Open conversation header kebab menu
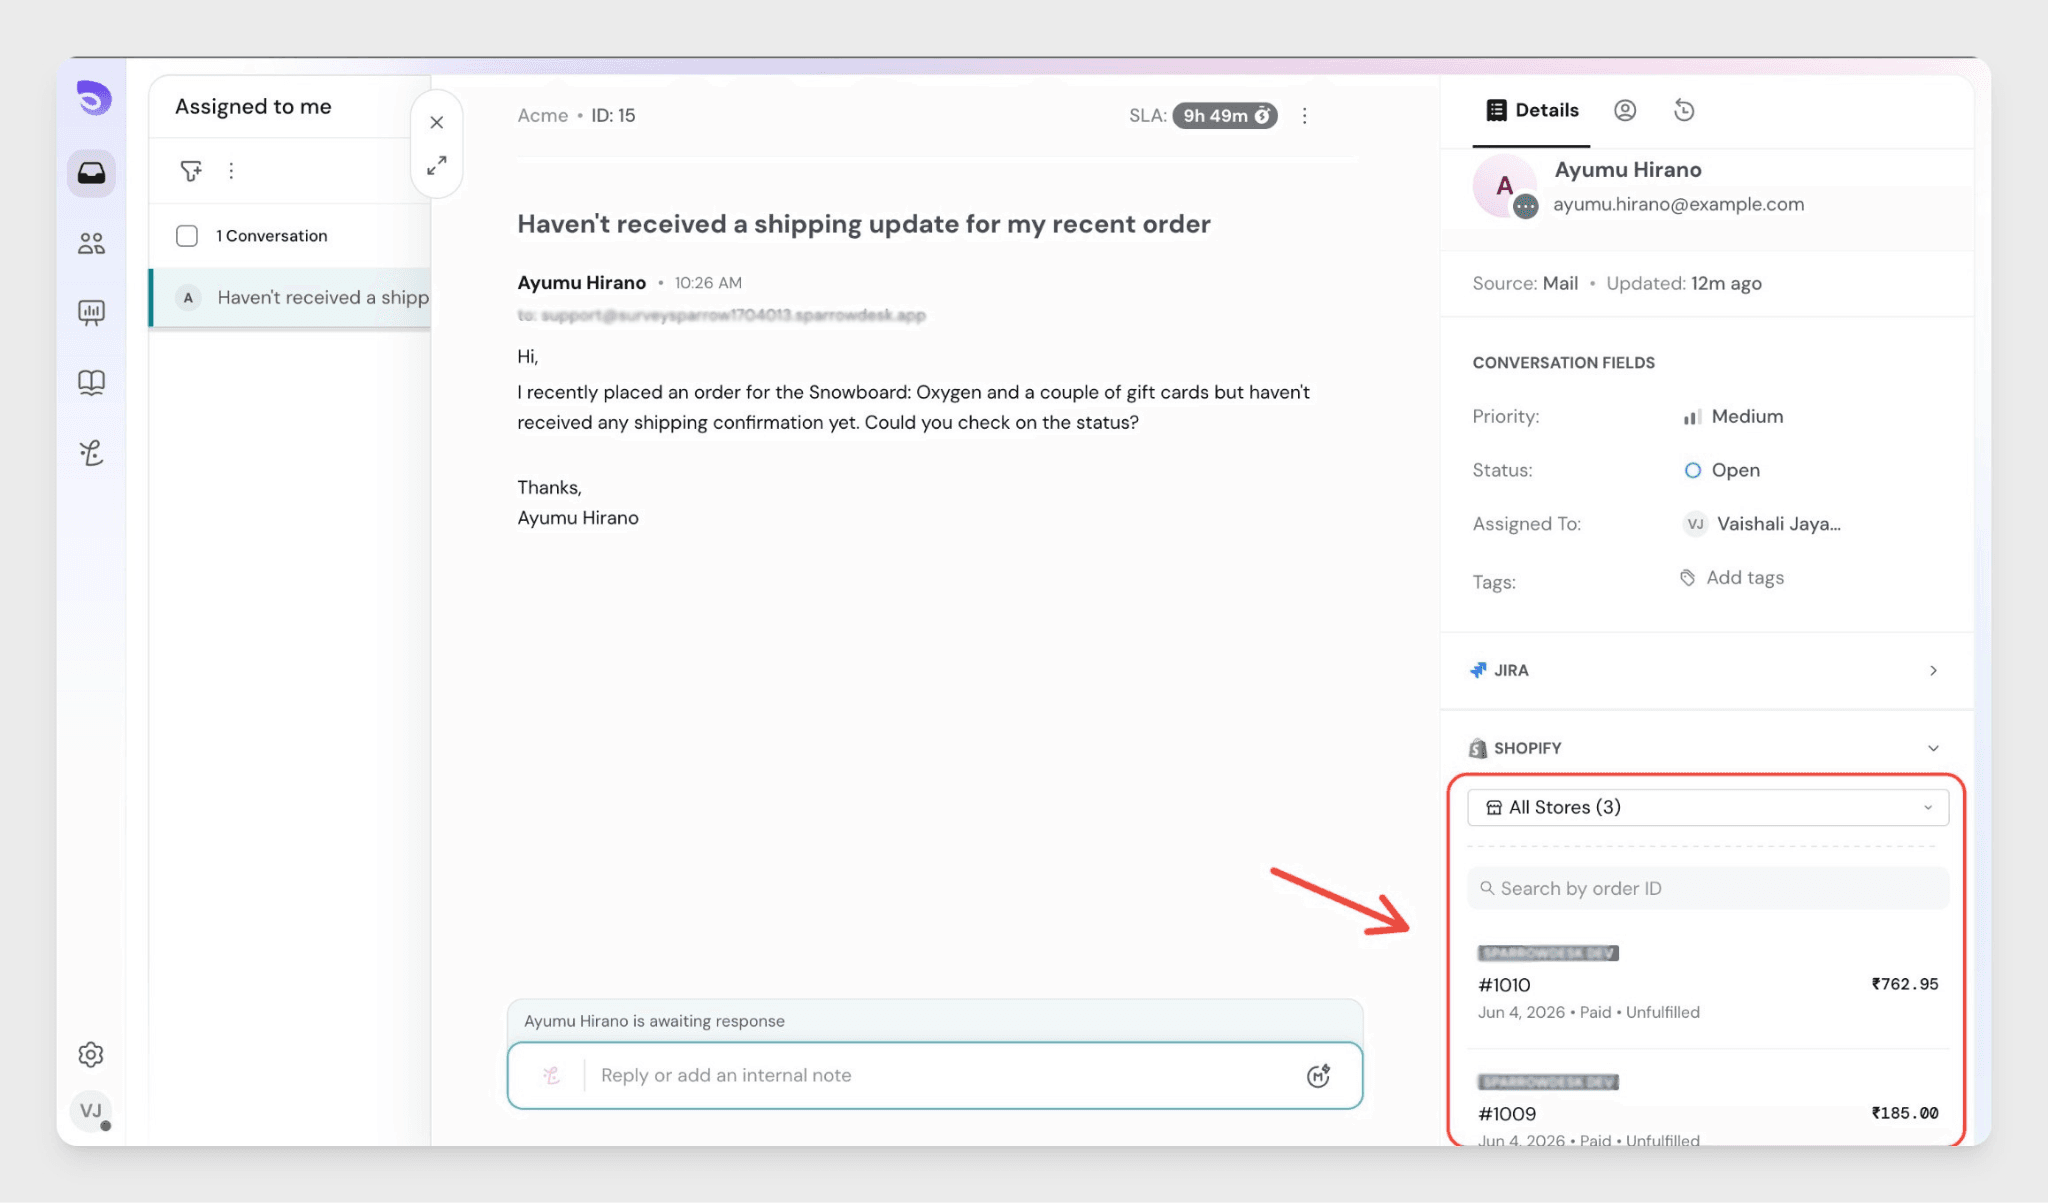2048x1203 pixels. tap(1304, 115)
